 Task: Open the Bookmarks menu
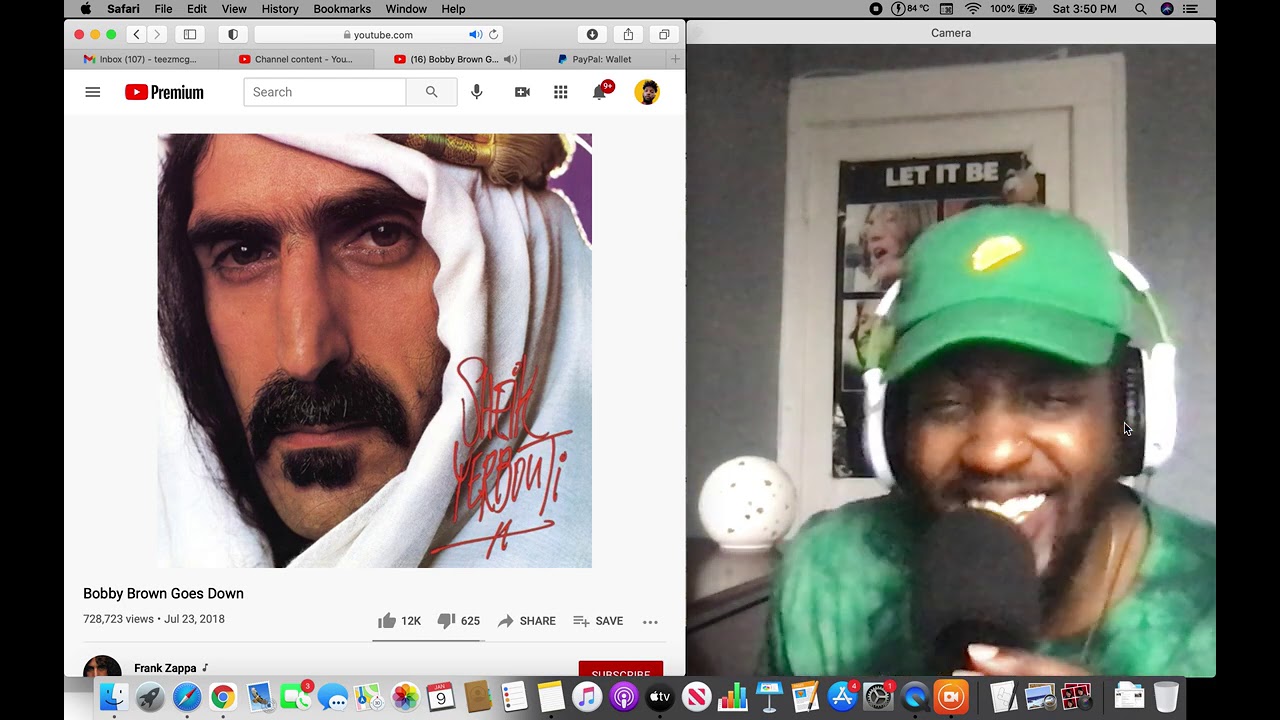[x=342, y=9]
